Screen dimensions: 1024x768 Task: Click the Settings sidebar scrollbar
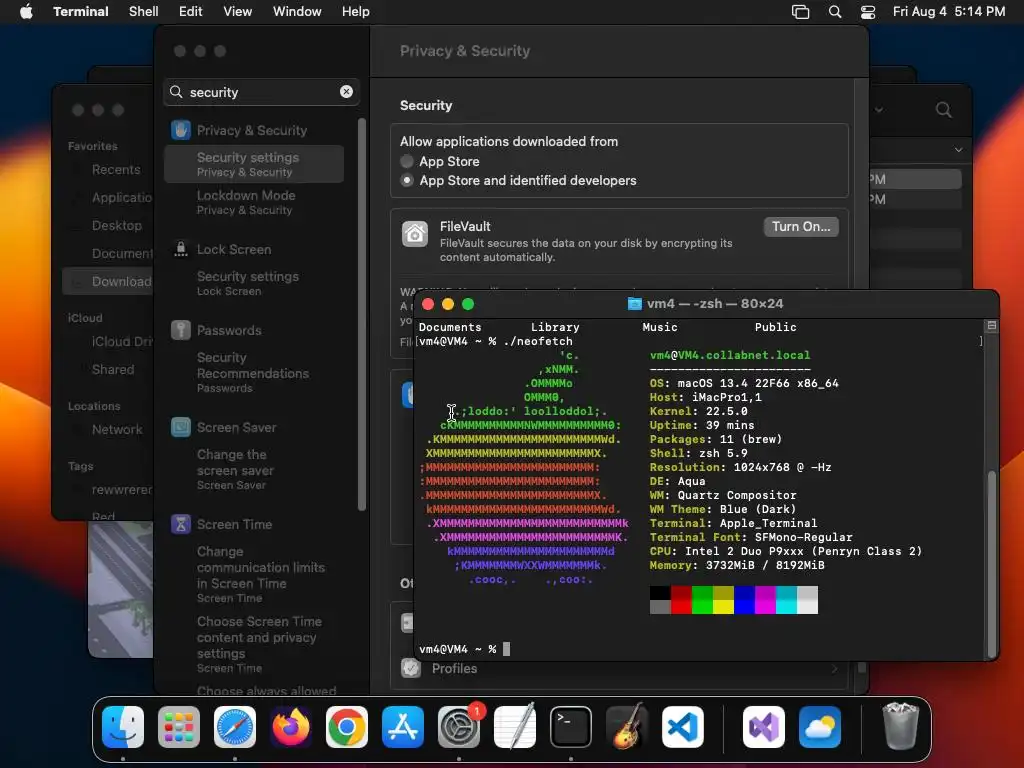362,313
